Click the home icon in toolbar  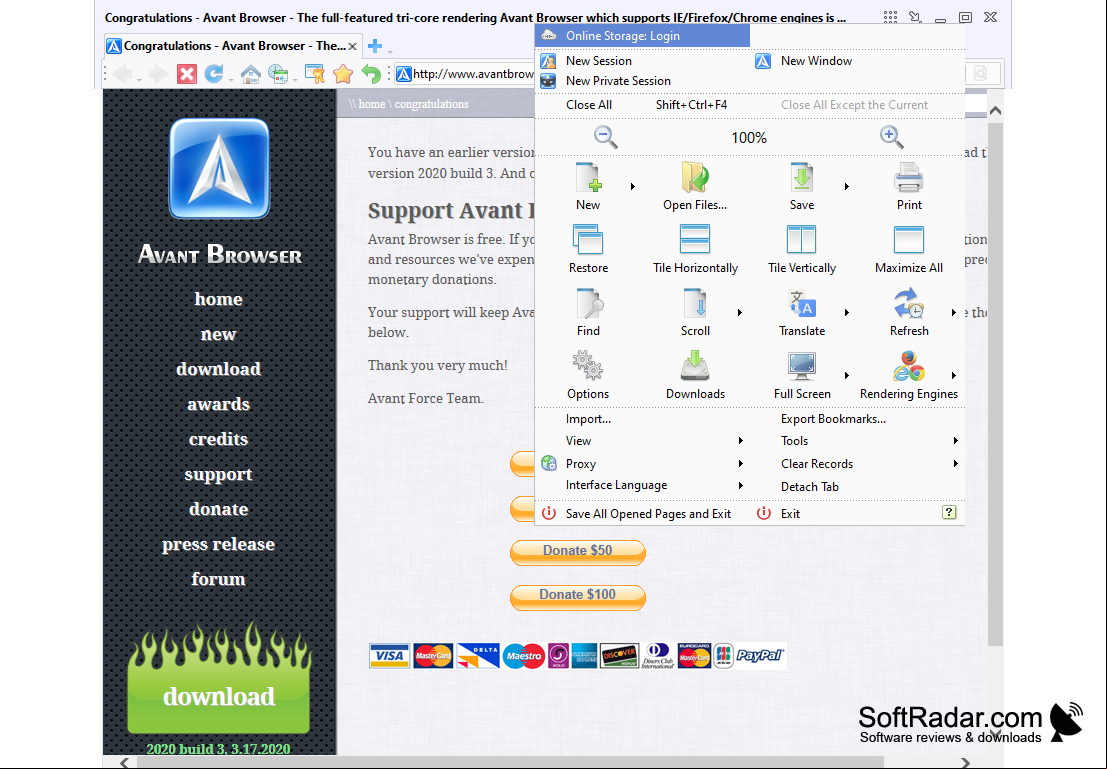[x=251, y=73]
